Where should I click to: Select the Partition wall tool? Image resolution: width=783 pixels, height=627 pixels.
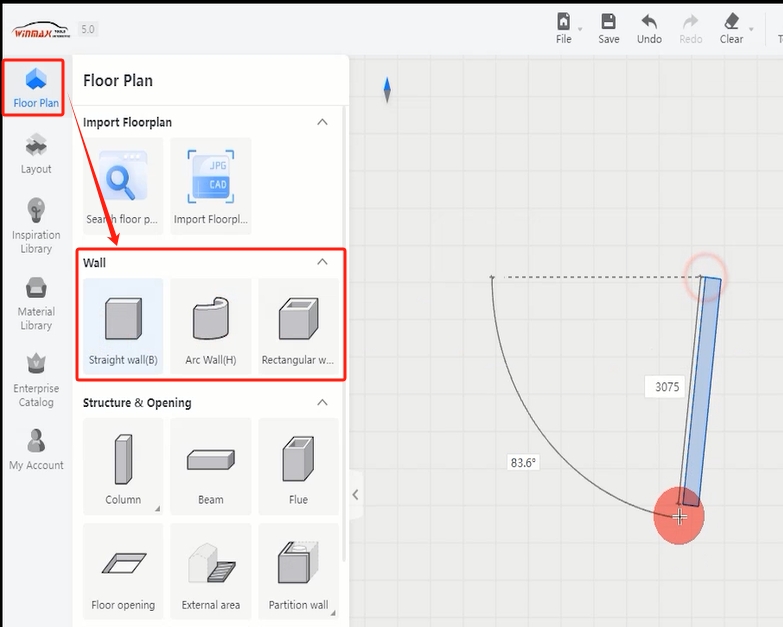click(298, 571)
